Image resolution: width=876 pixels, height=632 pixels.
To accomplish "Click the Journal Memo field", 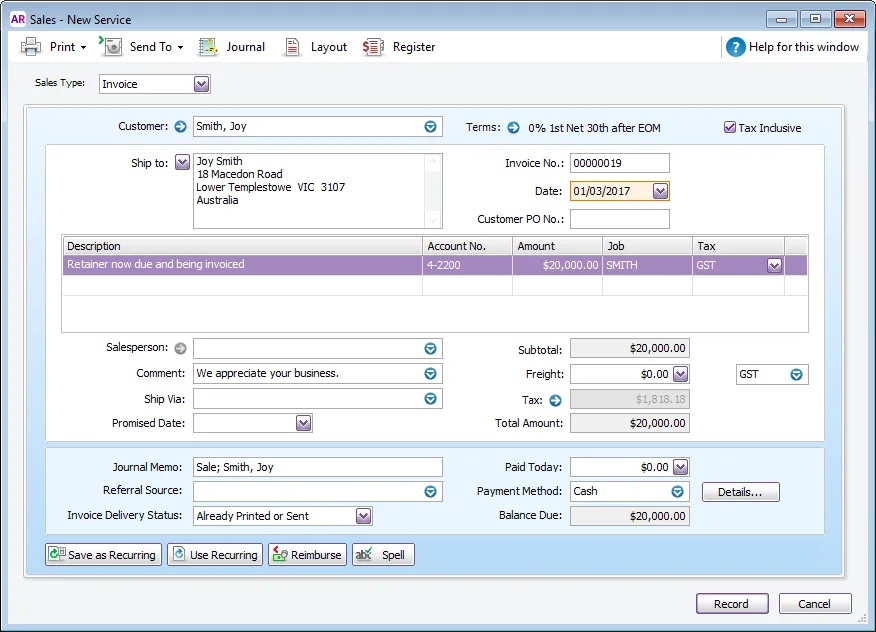I will coord(318,467).
